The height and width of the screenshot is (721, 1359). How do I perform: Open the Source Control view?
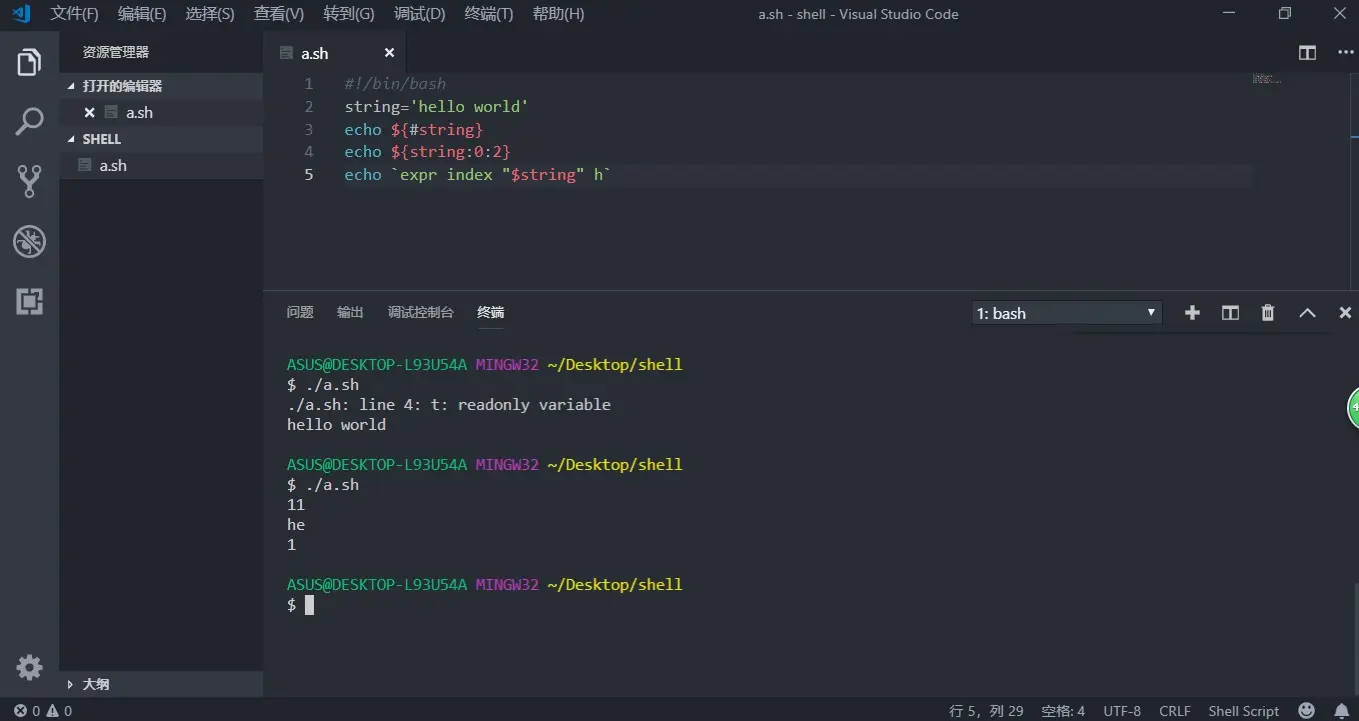pos(29,181)
